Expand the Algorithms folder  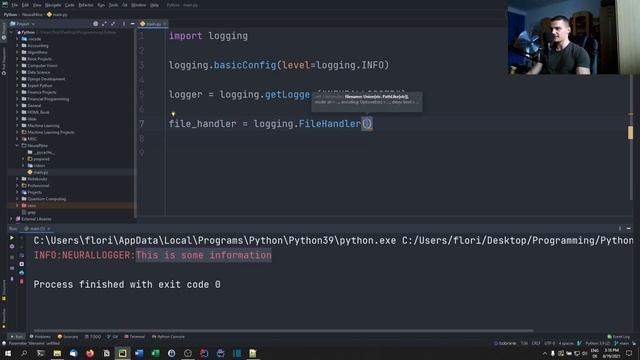point(18,52)
